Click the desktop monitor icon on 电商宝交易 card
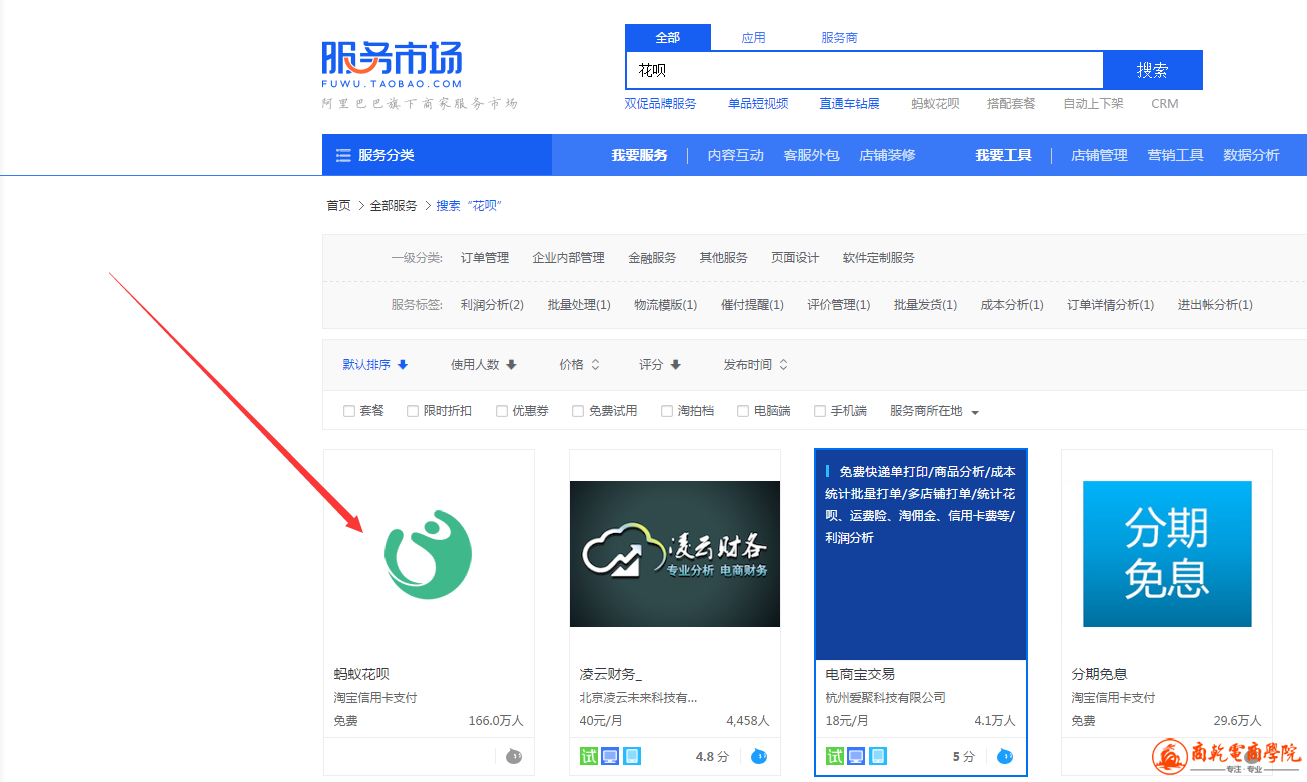The width and height of the screenshot is (1307, 782). click(x=856, y=756)
